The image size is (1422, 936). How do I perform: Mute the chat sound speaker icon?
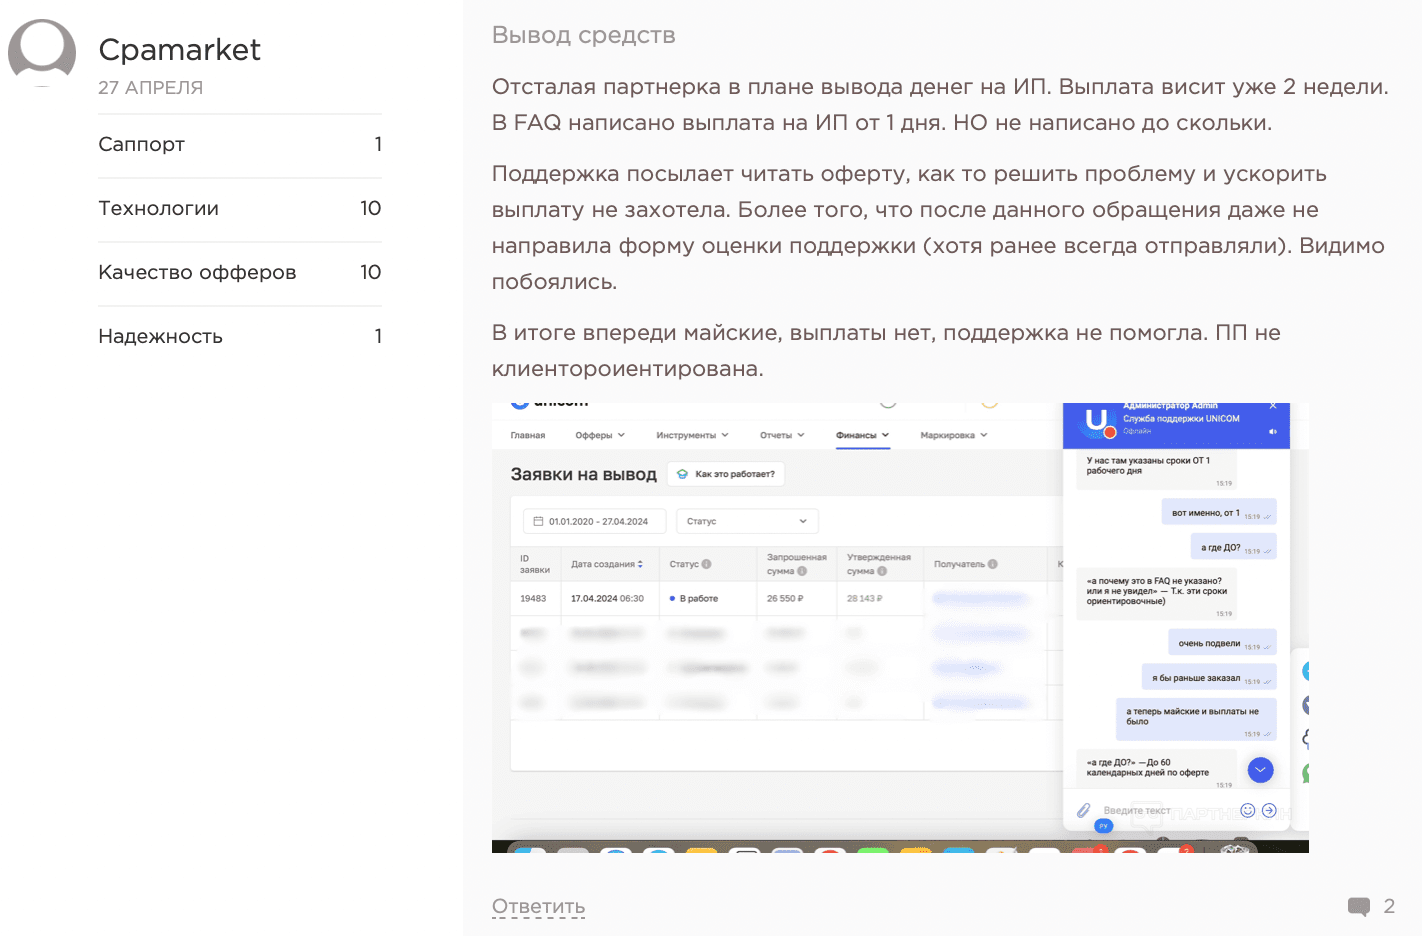[x=1273, y=431]
